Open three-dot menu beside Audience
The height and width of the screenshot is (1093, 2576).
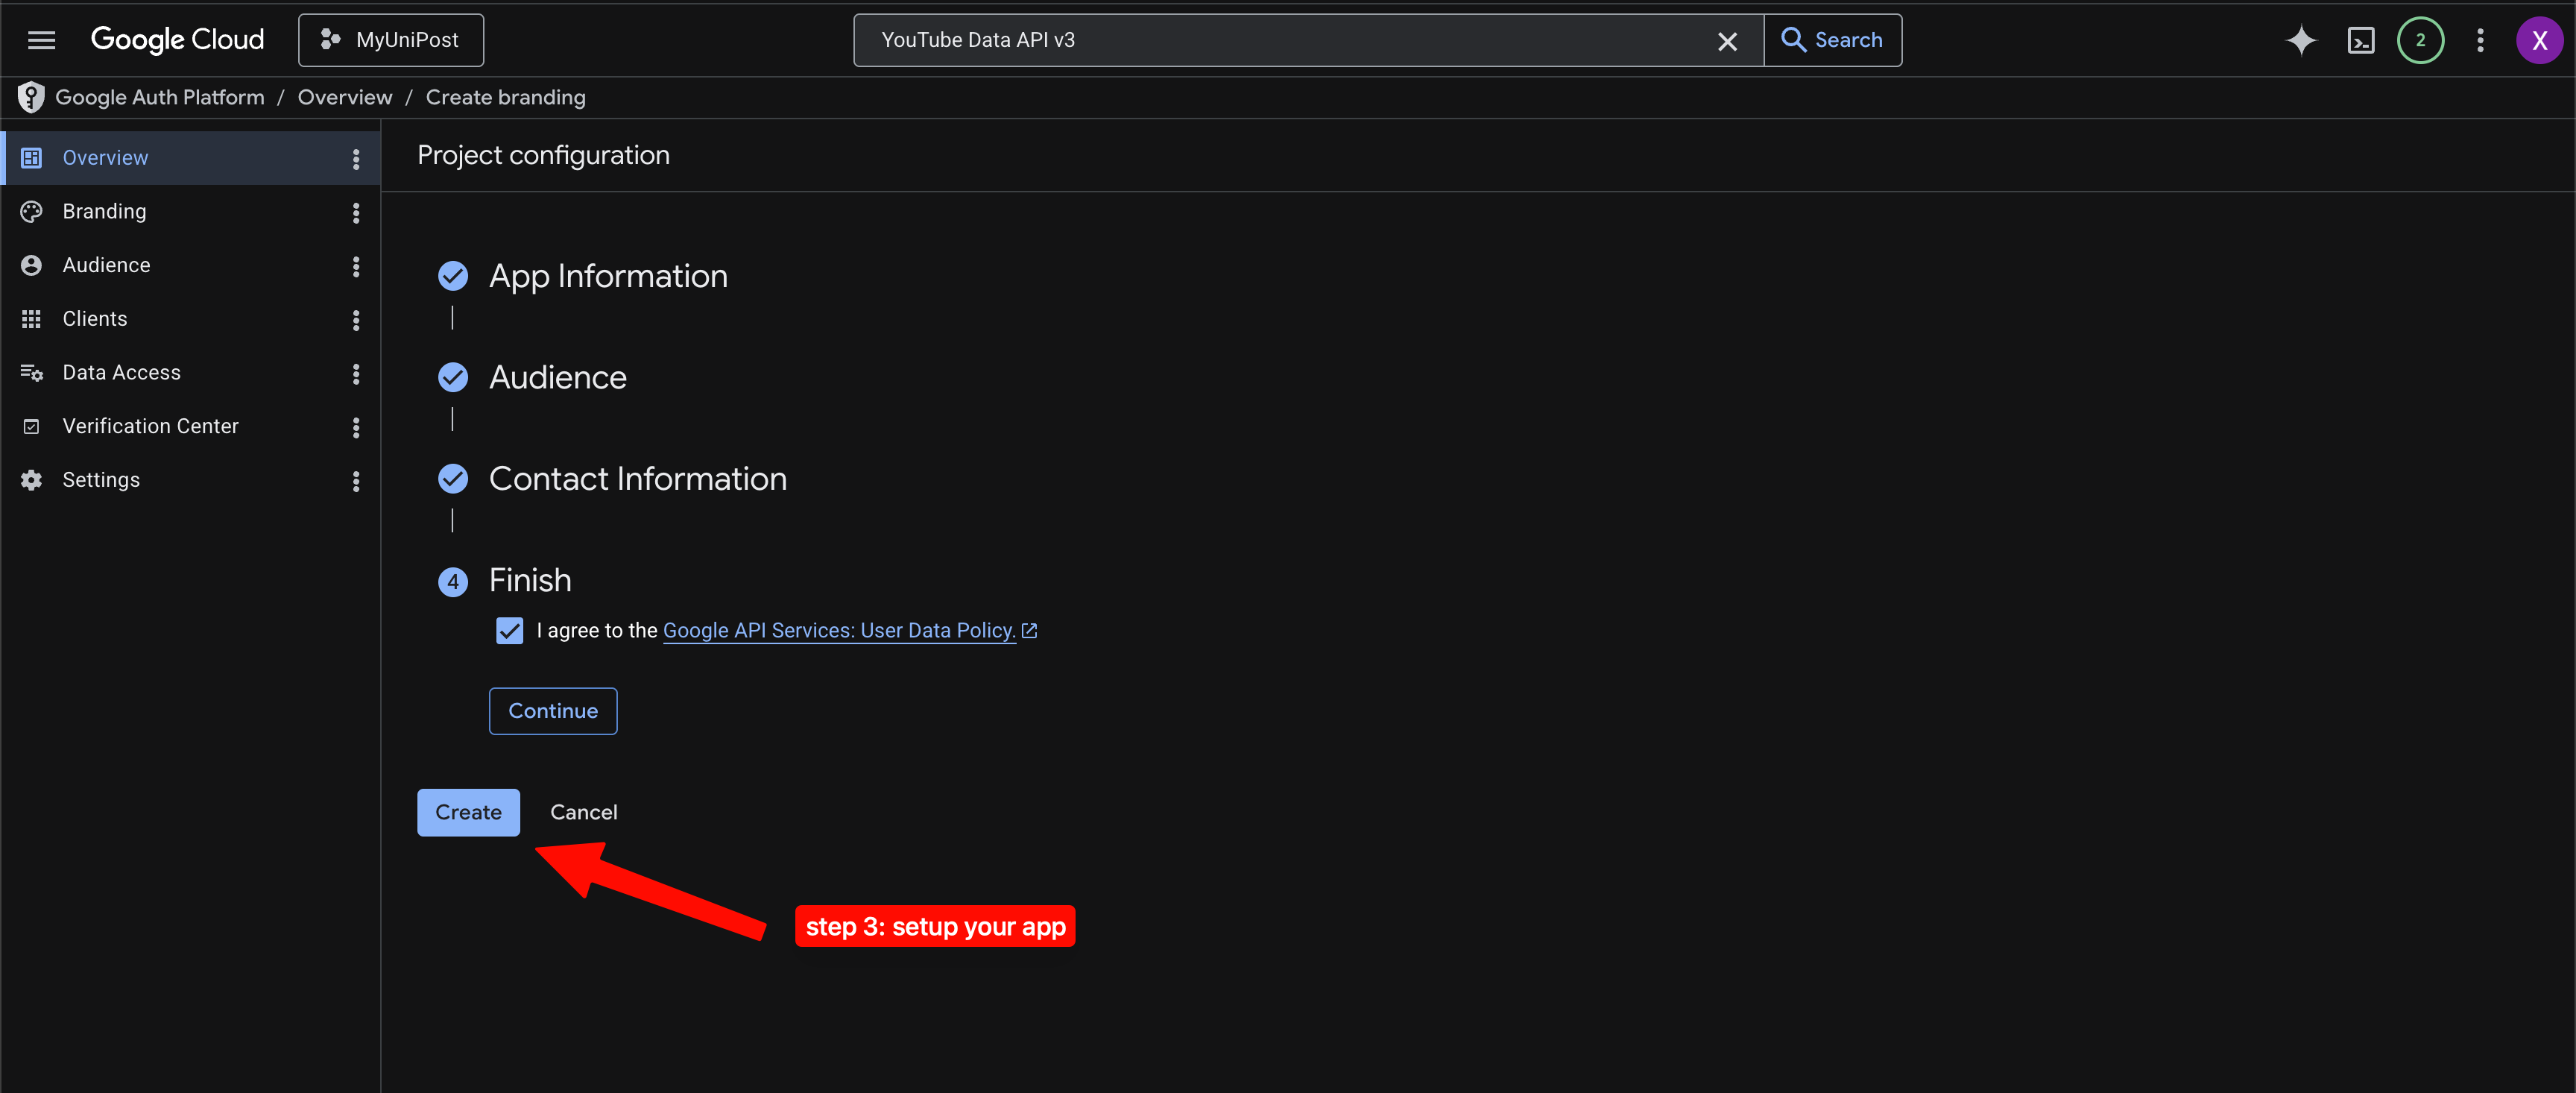(x=356, y=266)
